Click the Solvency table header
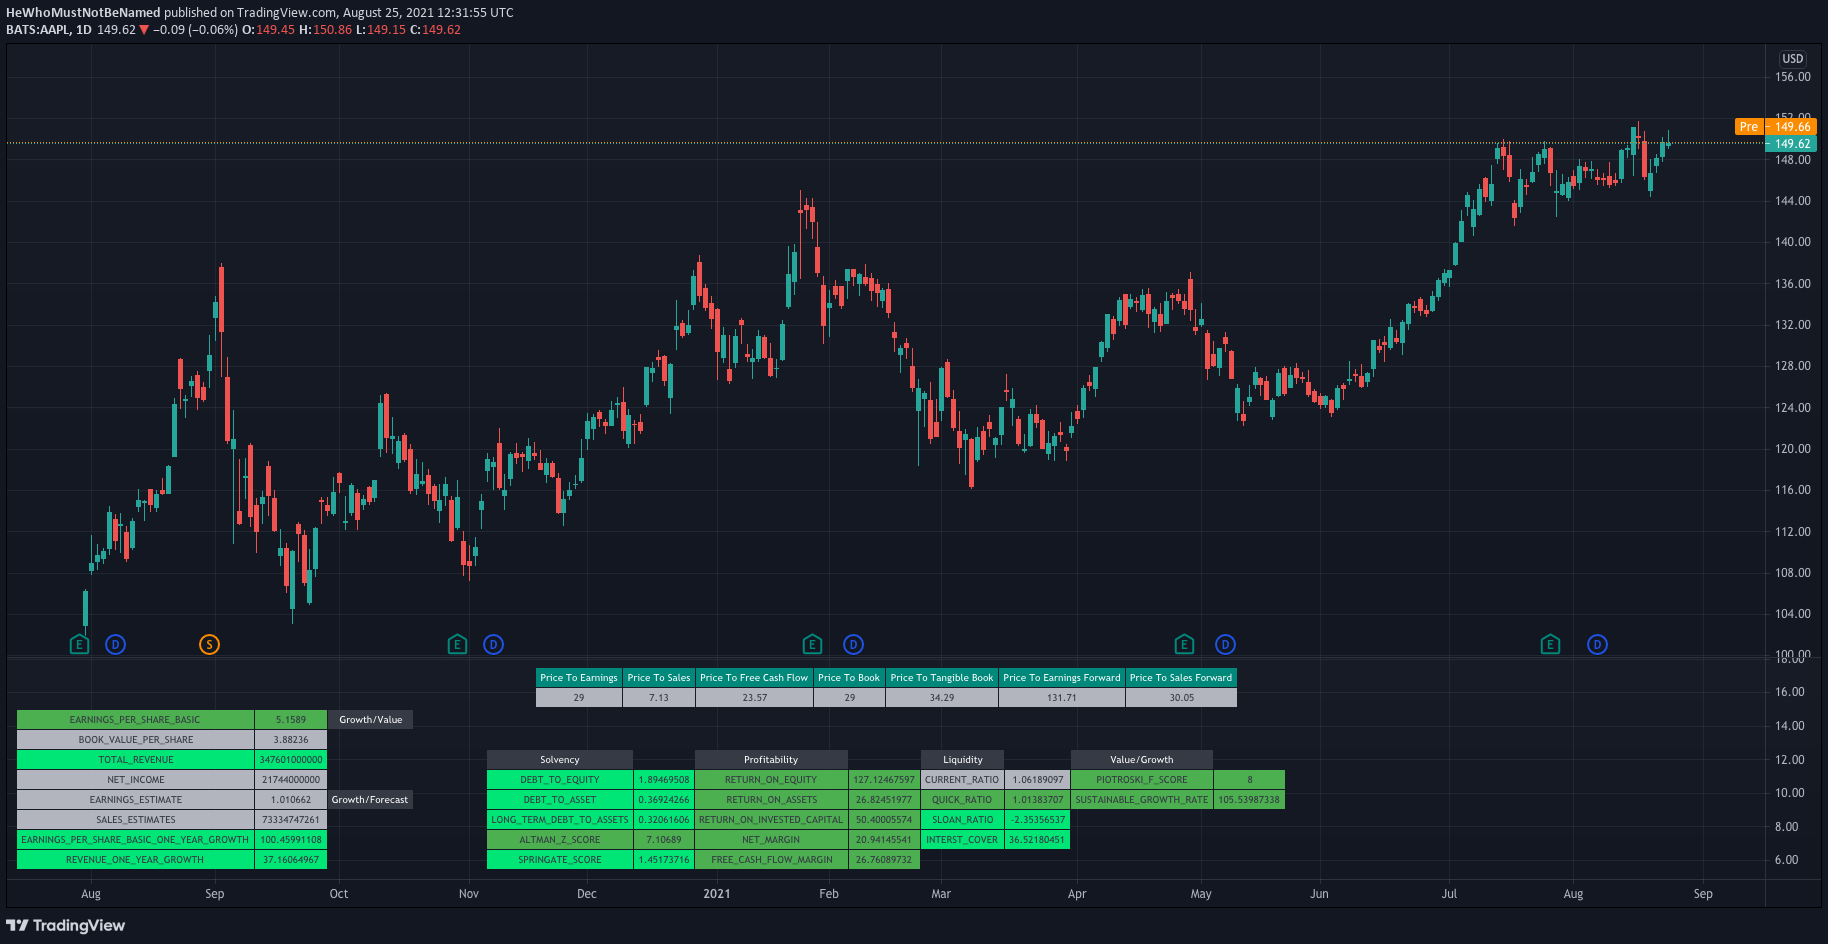The image size is (1828, 944). pos(560,760)
